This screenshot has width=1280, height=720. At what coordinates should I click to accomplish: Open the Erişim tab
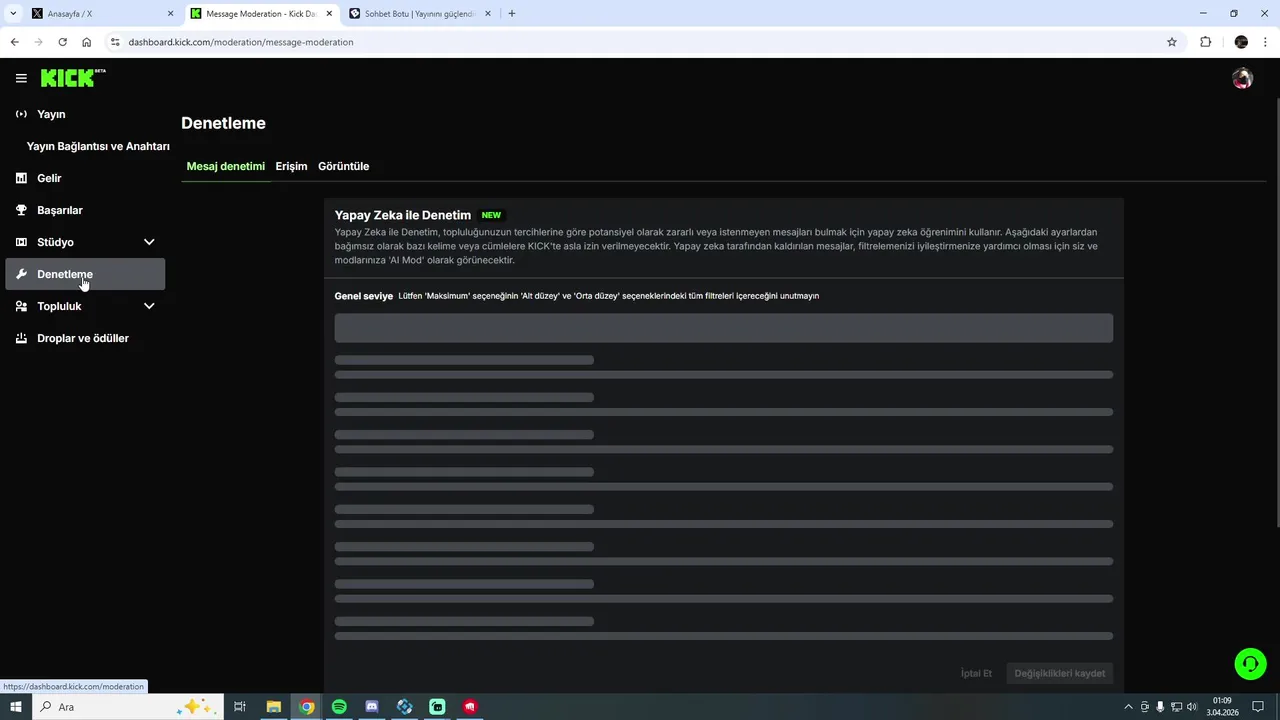tap(291, 166)
